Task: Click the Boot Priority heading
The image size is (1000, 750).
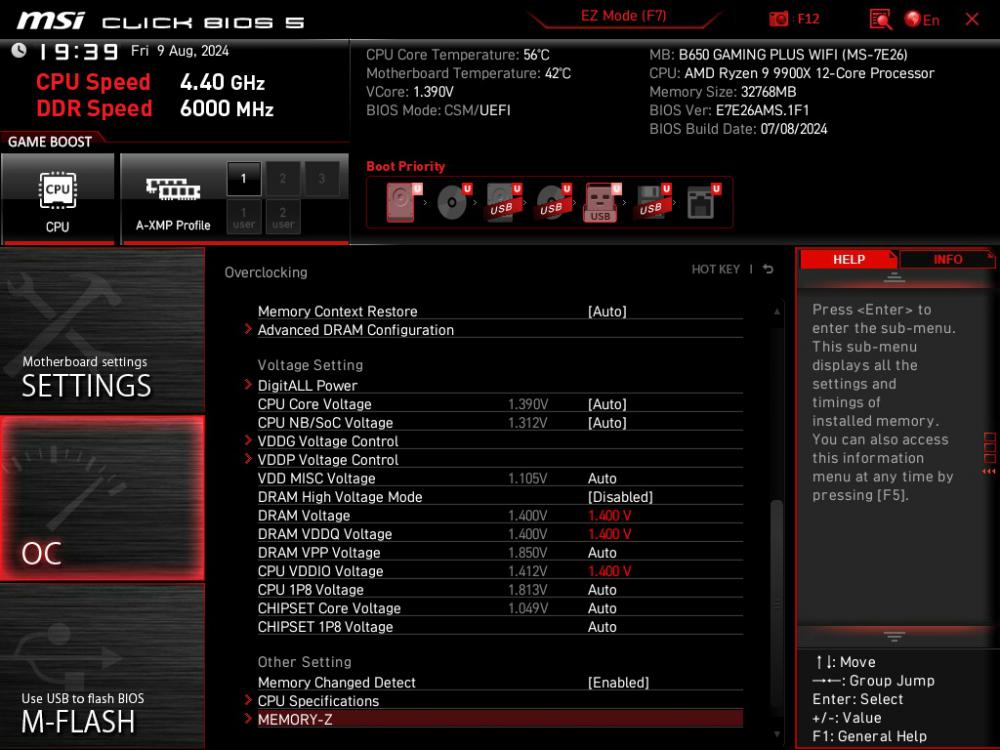Action: (x=406, y=166)
